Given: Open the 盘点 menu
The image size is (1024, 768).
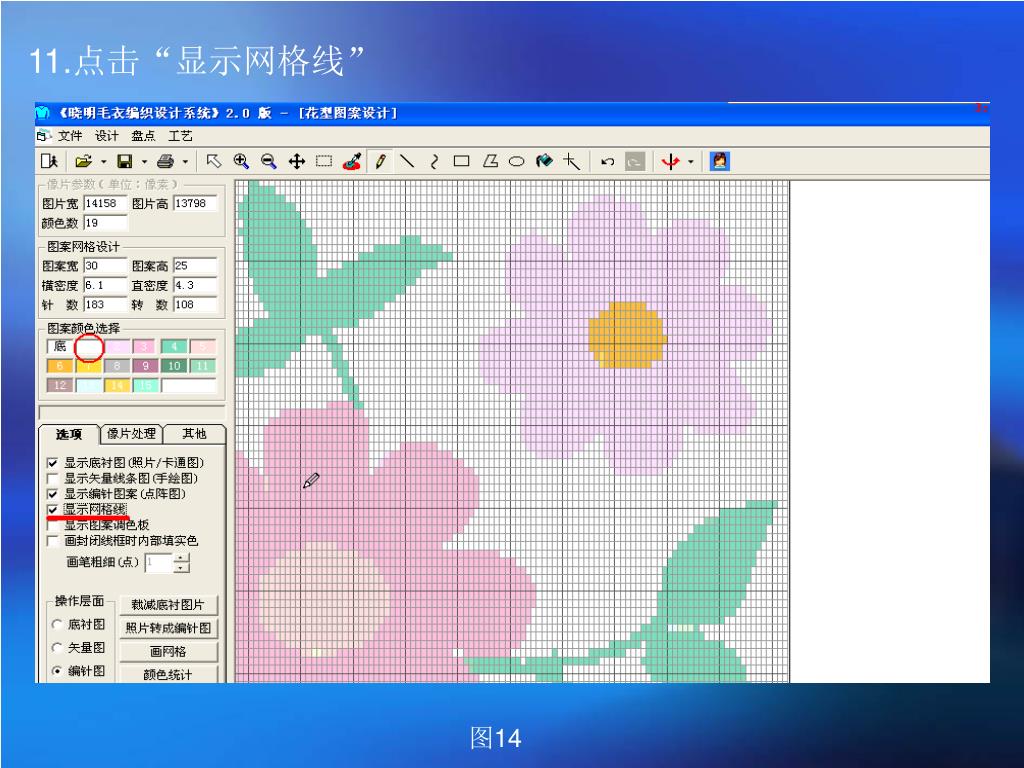Looking at the screenshot, I should [143, 136].
